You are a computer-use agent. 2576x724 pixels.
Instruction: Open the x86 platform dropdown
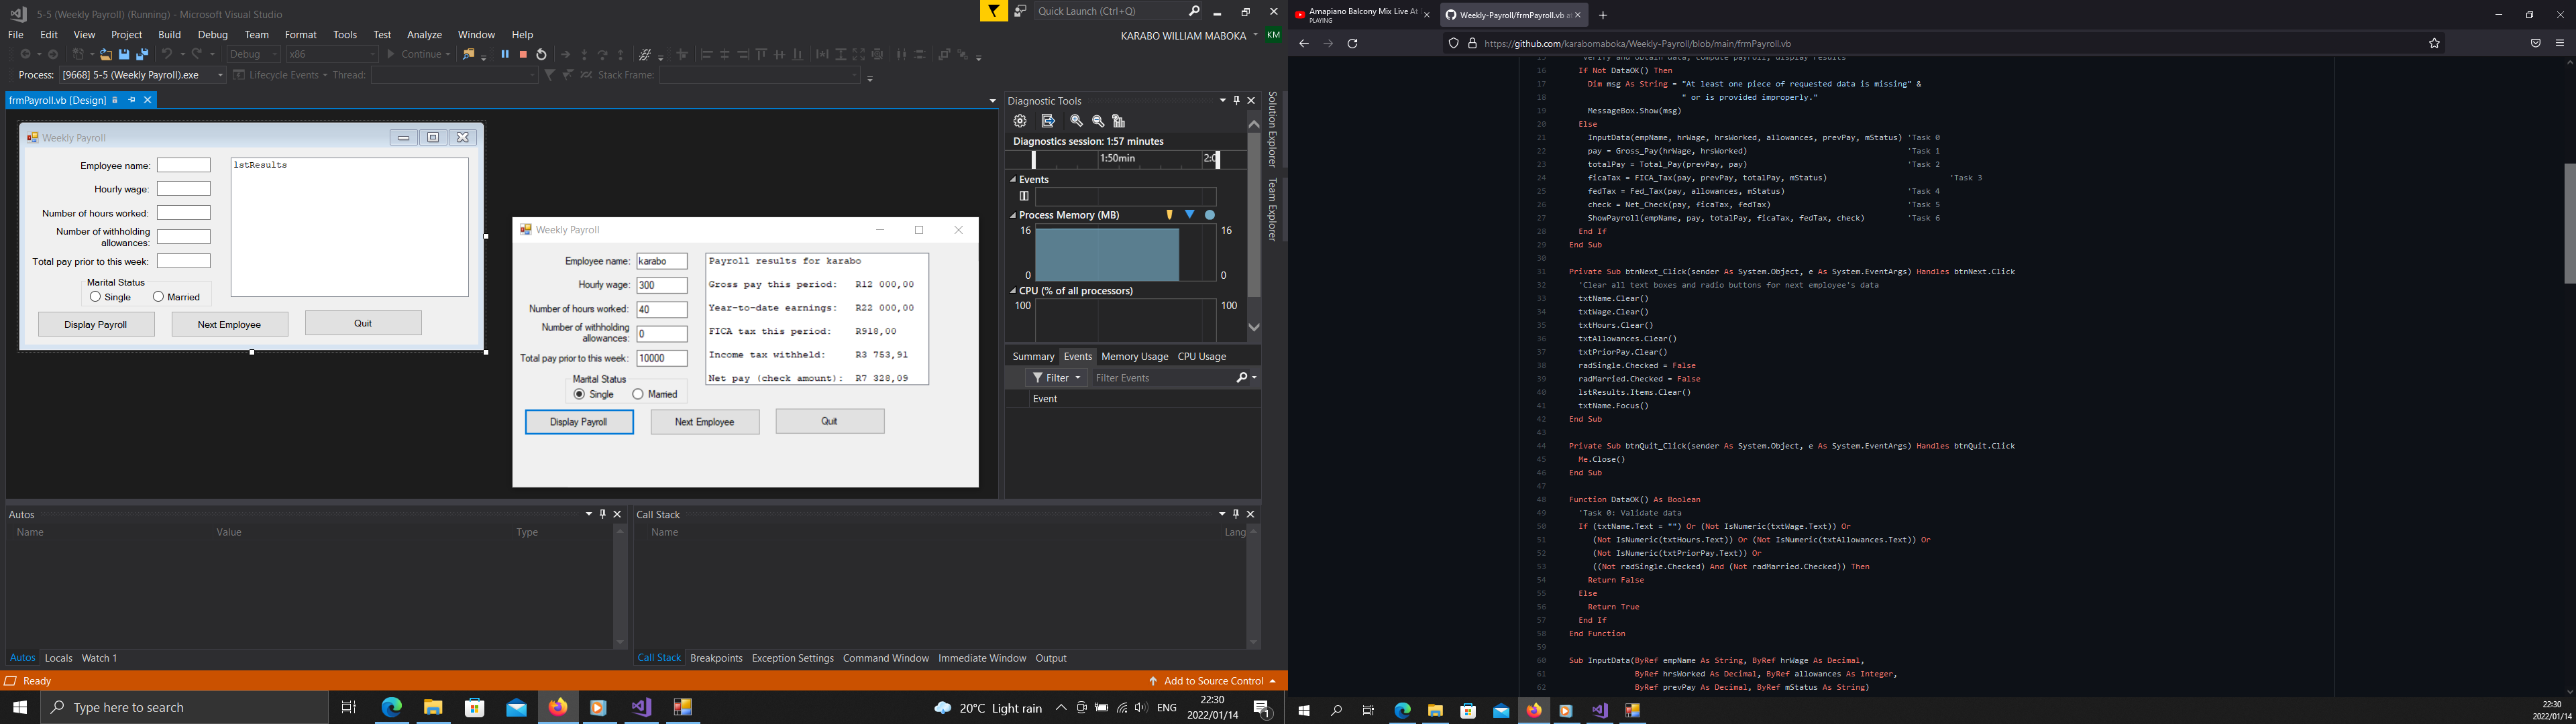tap(332, 54)
